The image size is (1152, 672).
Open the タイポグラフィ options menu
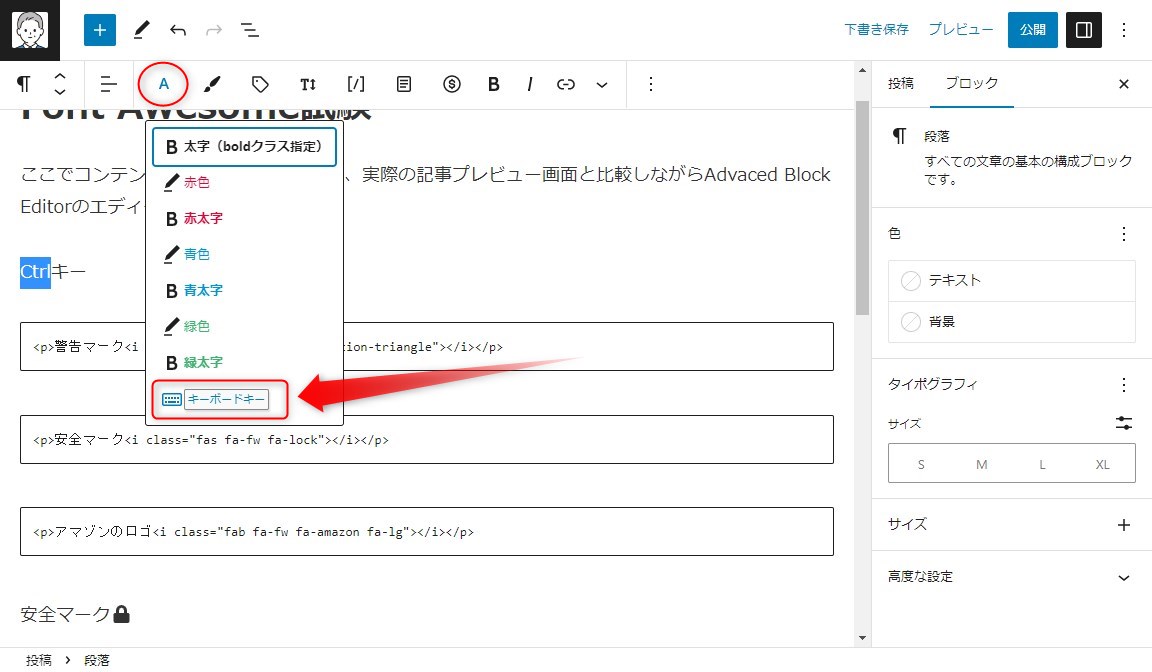coord(1123,383)
